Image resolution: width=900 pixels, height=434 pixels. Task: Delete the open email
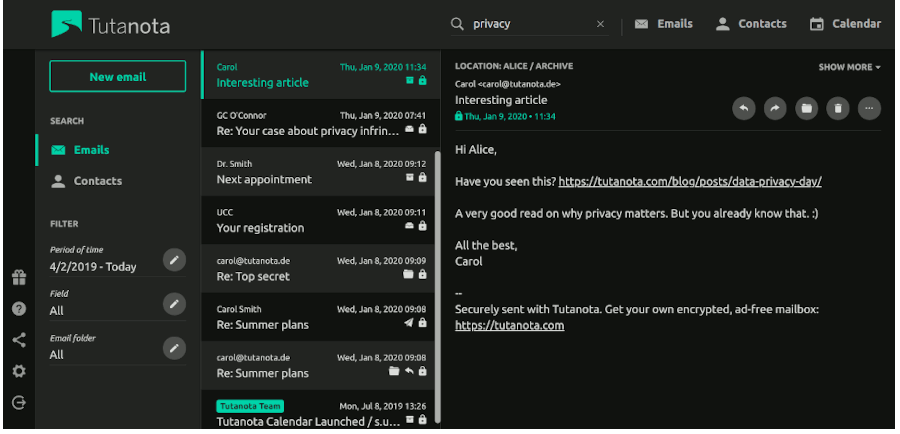point(837,108)
